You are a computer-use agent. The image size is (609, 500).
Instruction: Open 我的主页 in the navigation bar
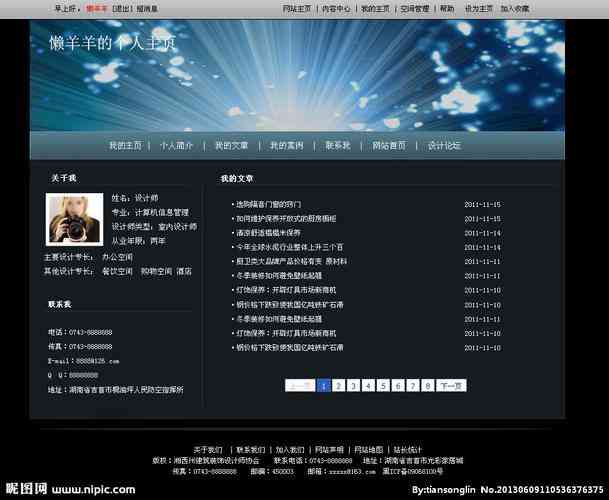(x=125, y=145)
